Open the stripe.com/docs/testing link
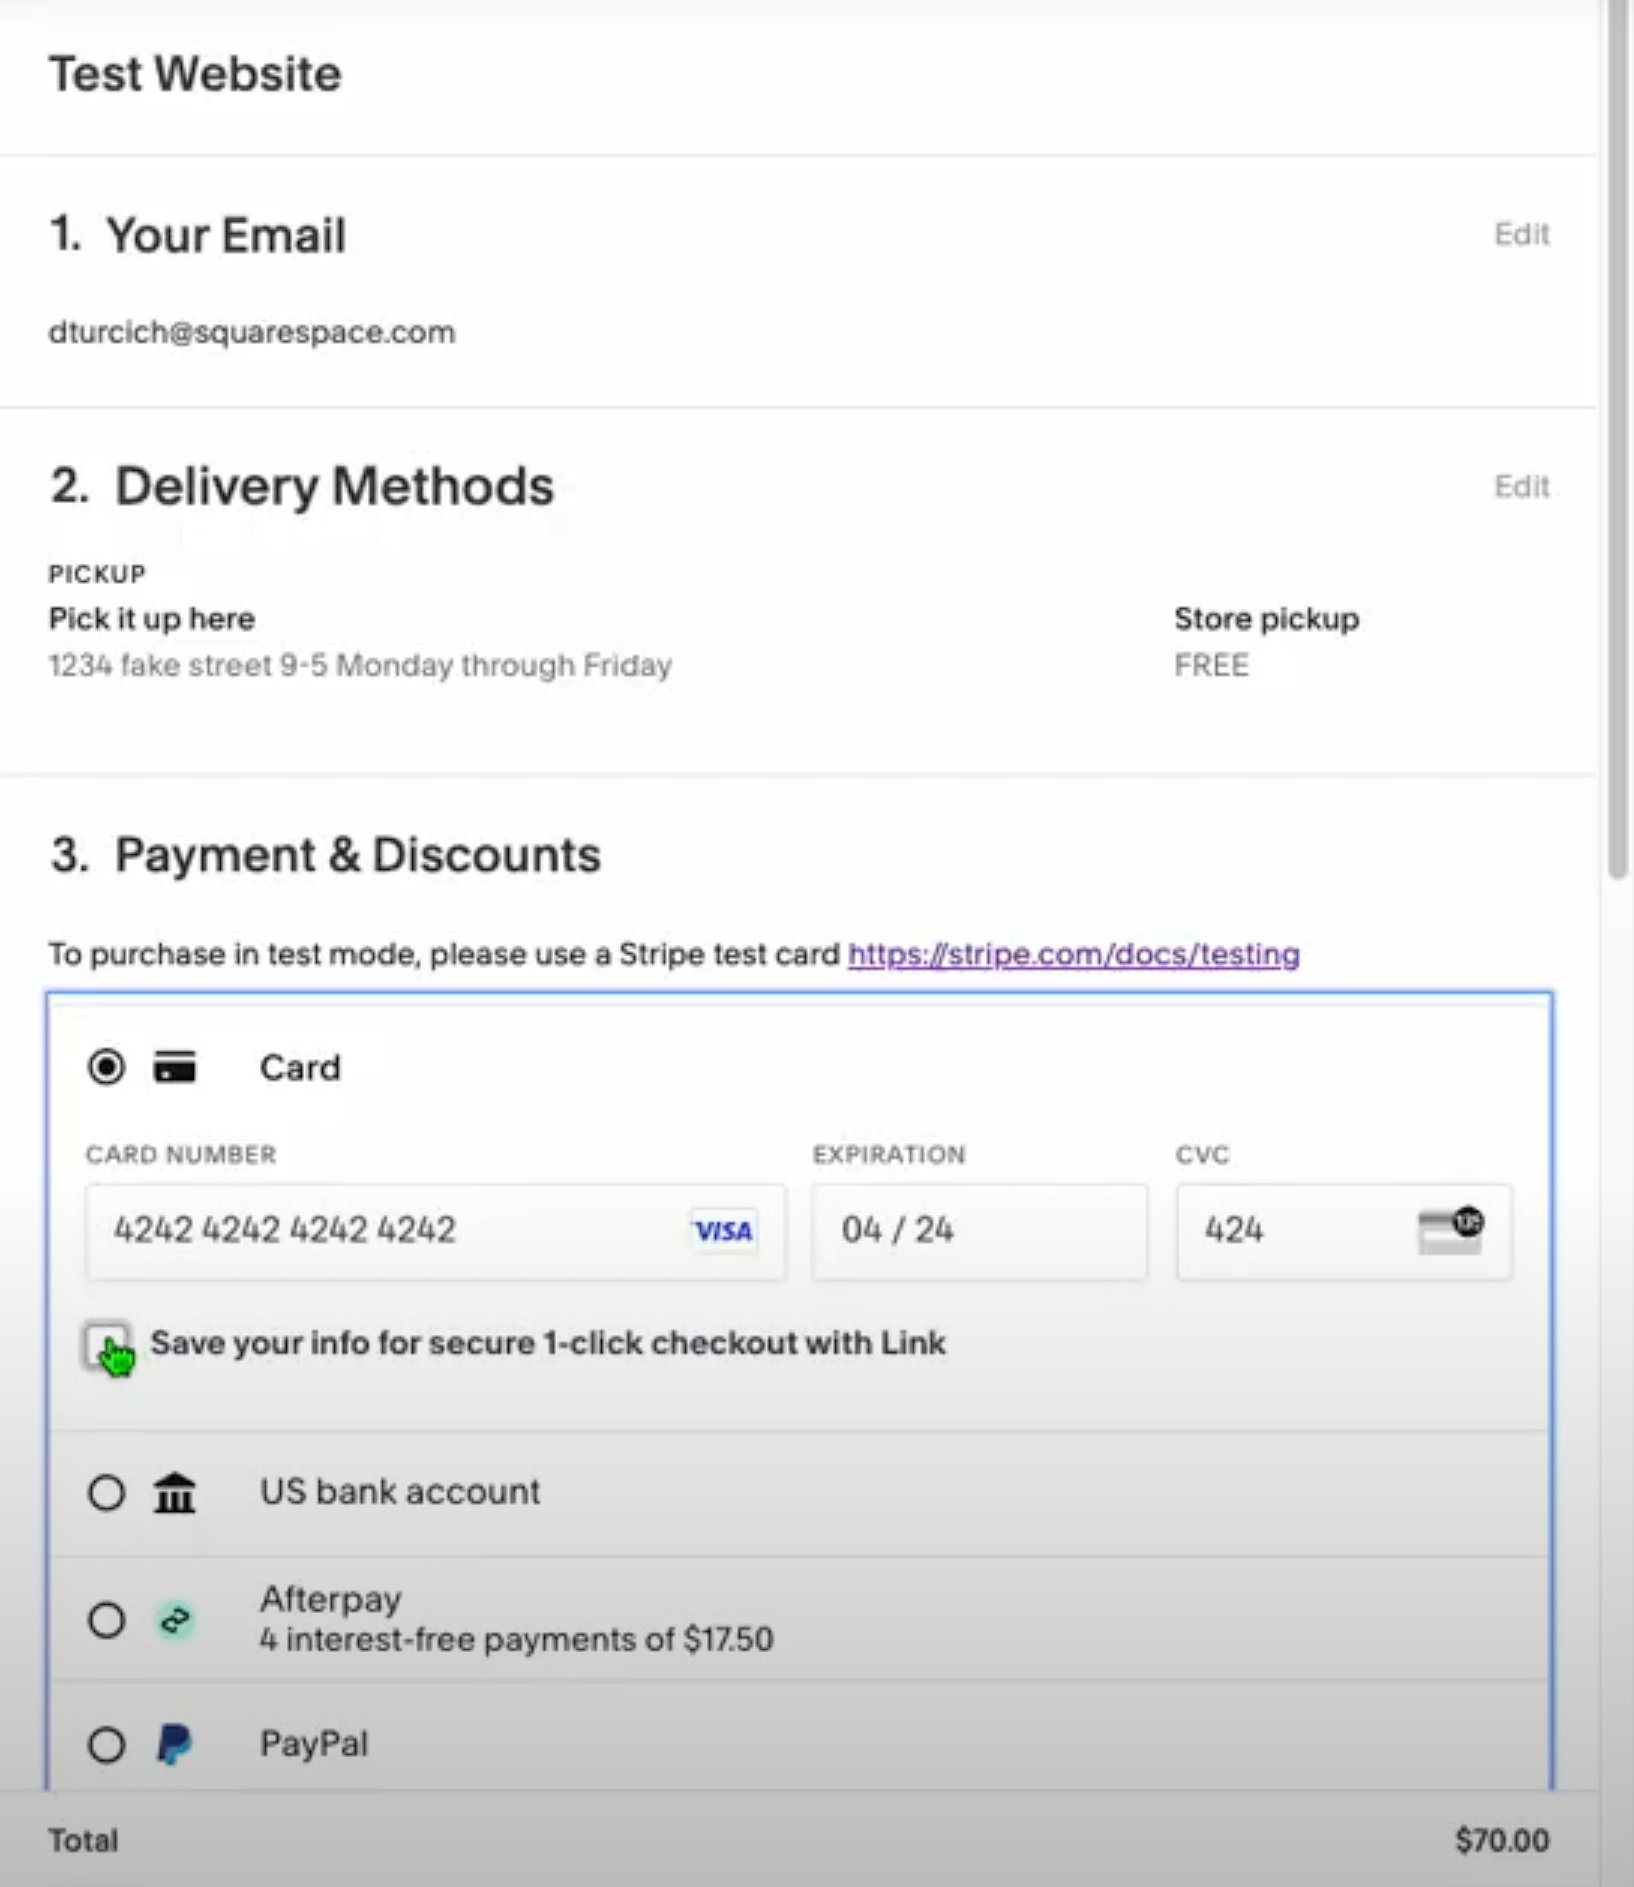The width and height of the screenshot is (1634, 1887). tap(1074, 954)
